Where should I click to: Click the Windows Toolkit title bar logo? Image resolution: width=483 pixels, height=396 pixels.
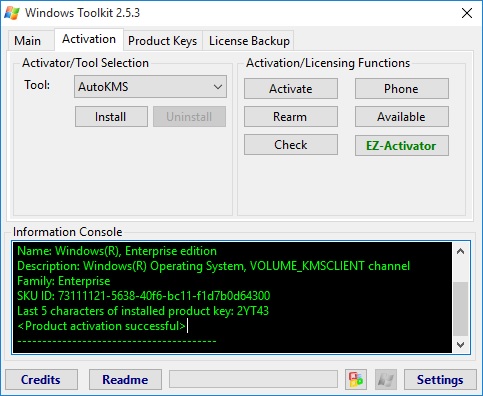[x=12, y=13]
